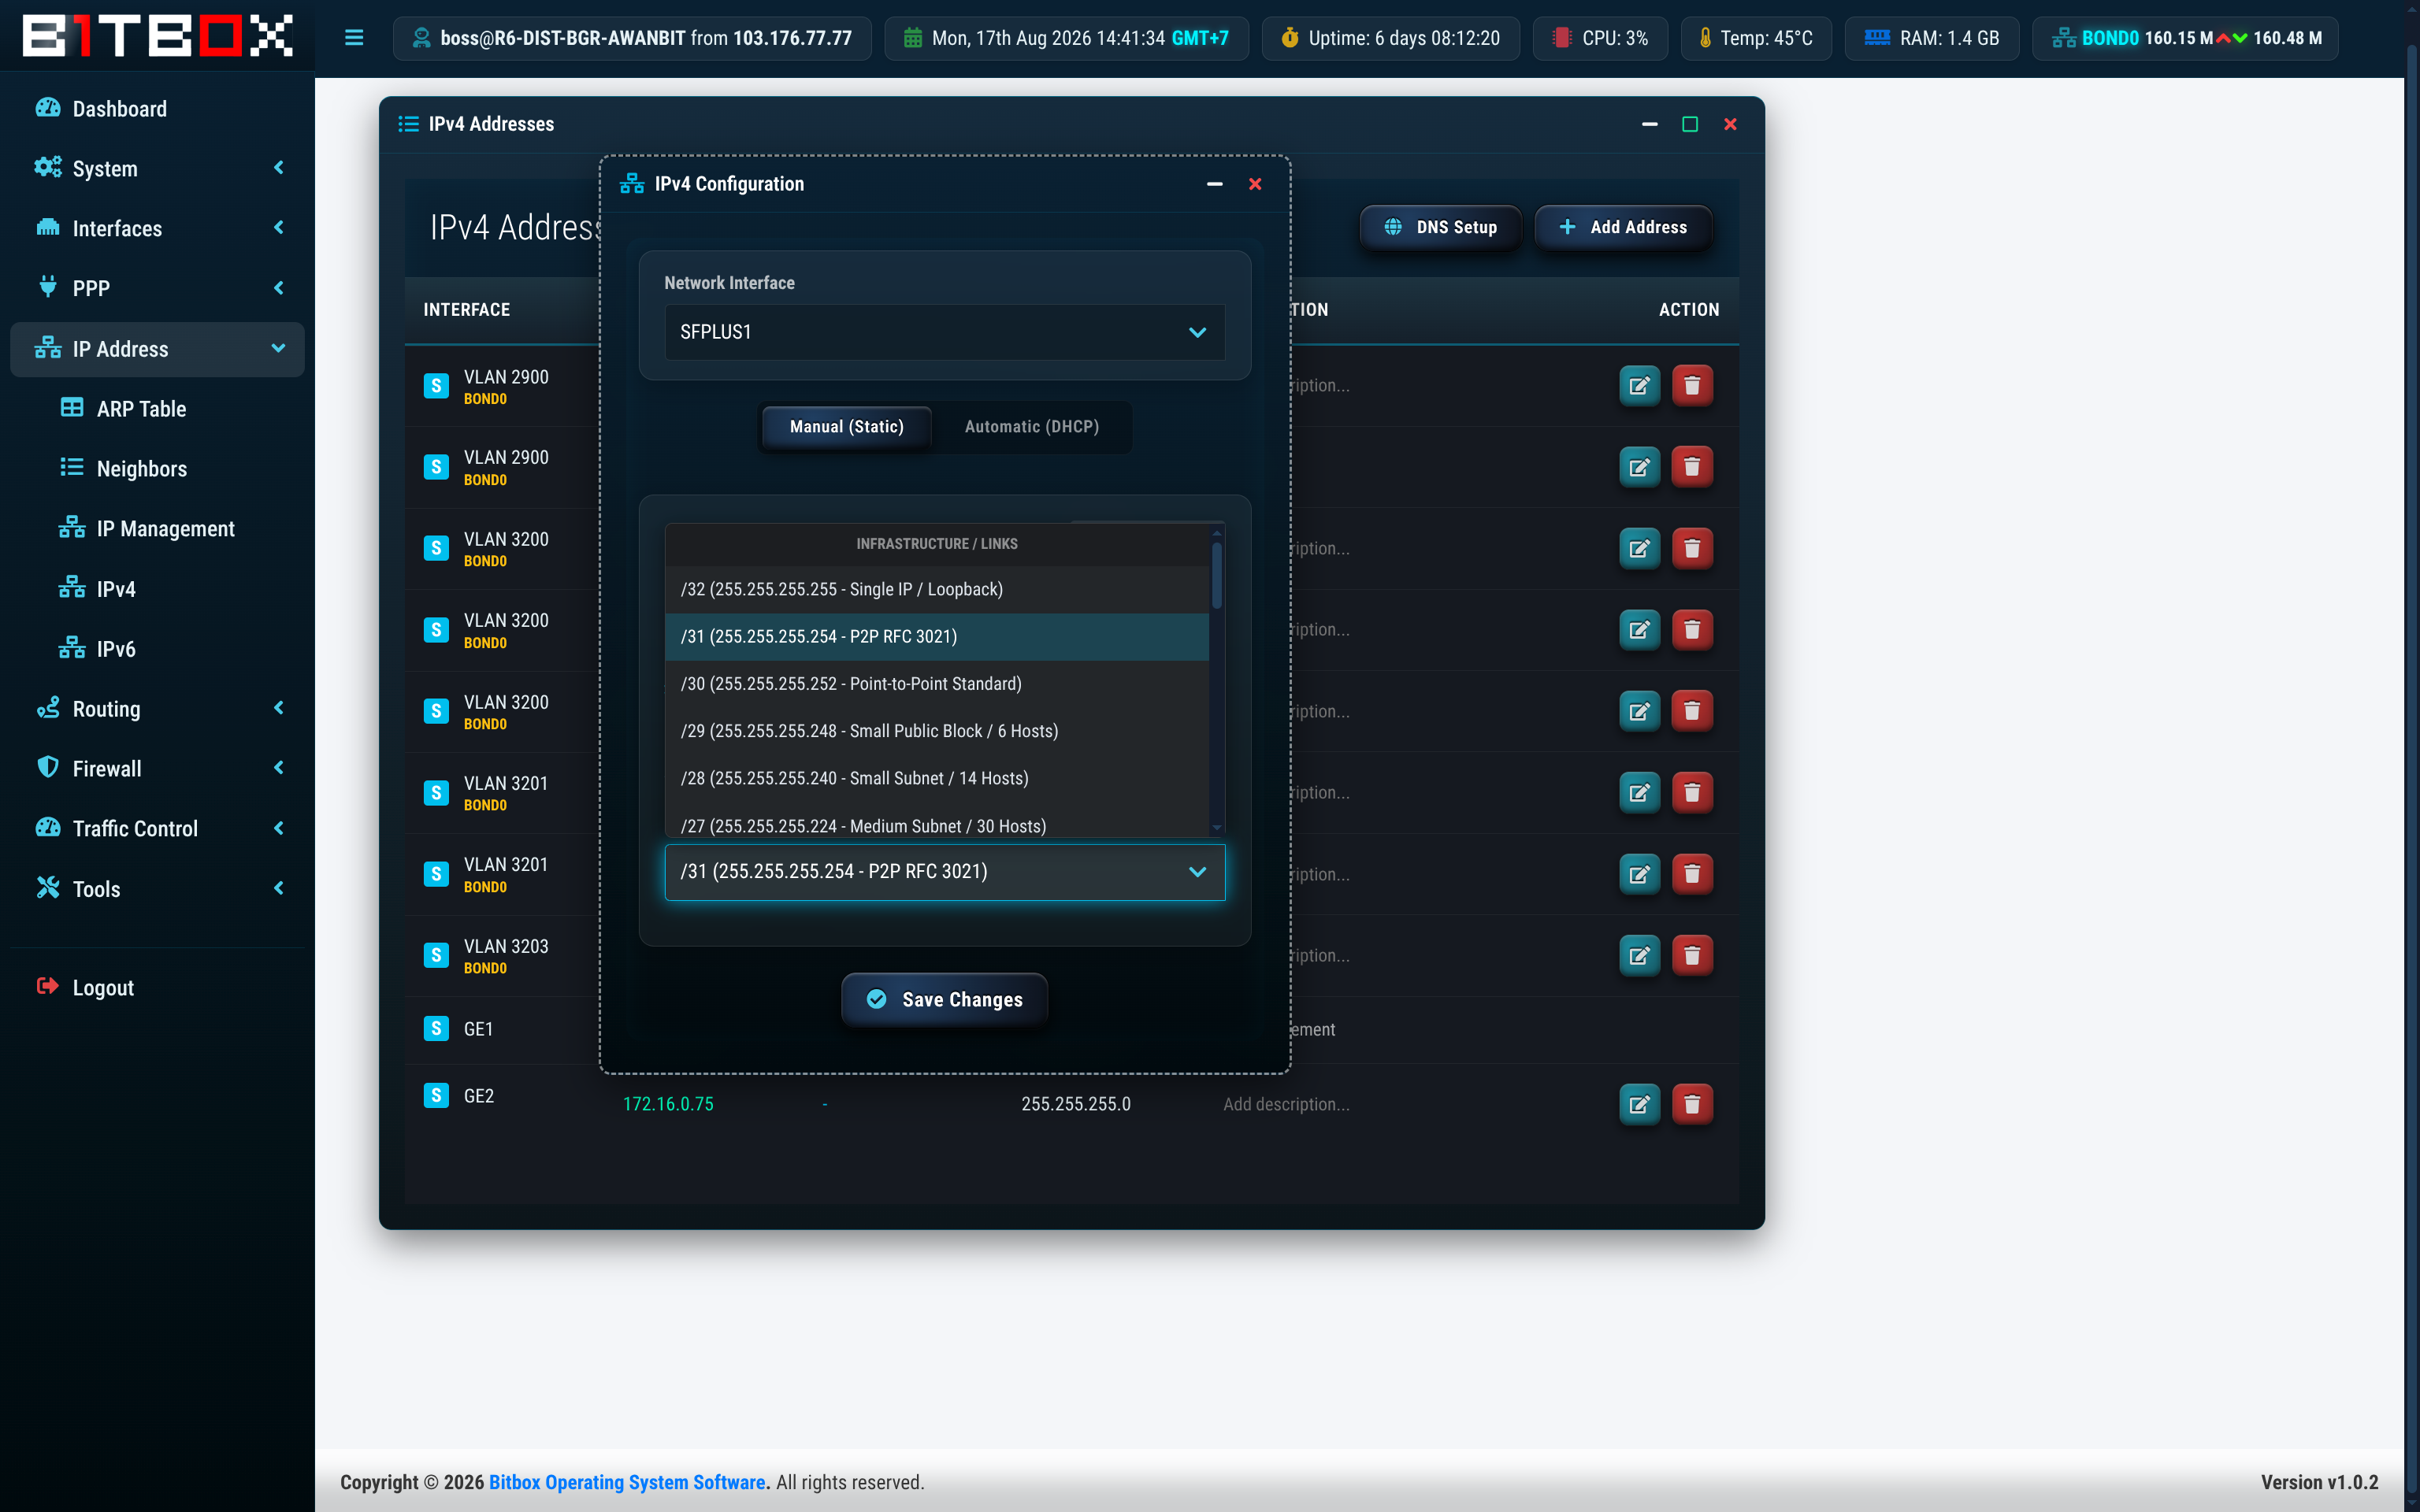Expand the System menu chevron
This screenshot has width=2420, height=1512.
pos(279,168)
